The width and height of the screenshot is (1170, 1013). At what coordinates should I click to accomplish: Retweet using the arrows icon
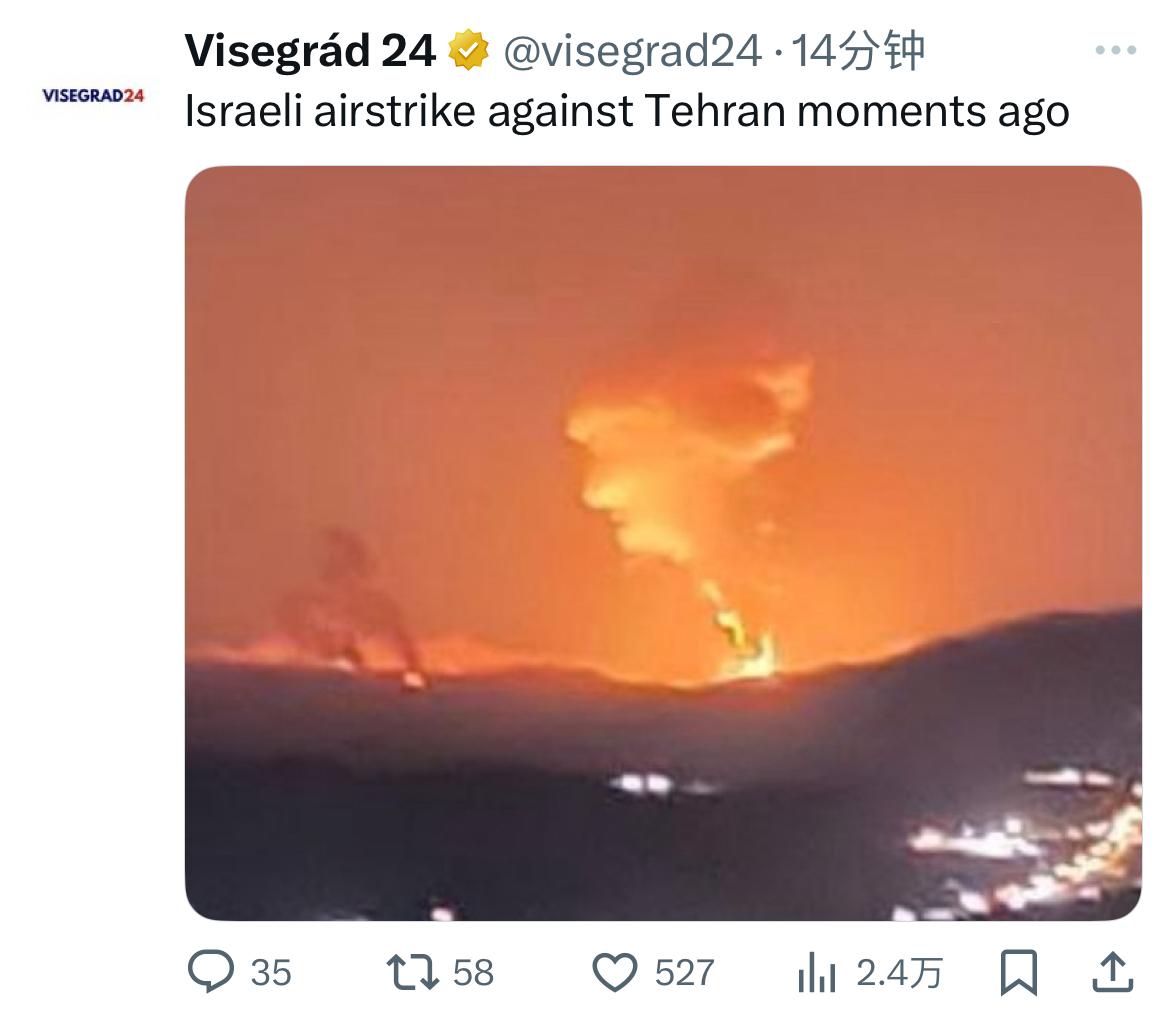tap(413, 972)
